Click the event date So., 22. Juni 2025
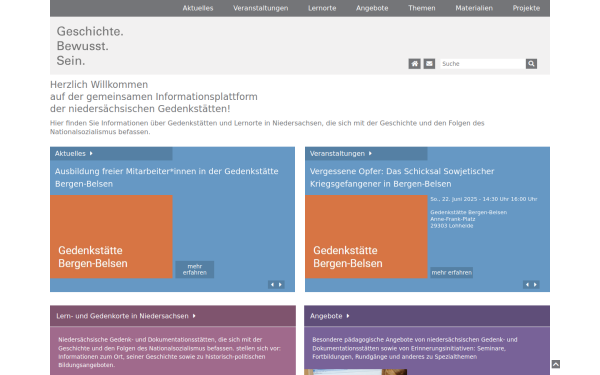 point(484,199)
